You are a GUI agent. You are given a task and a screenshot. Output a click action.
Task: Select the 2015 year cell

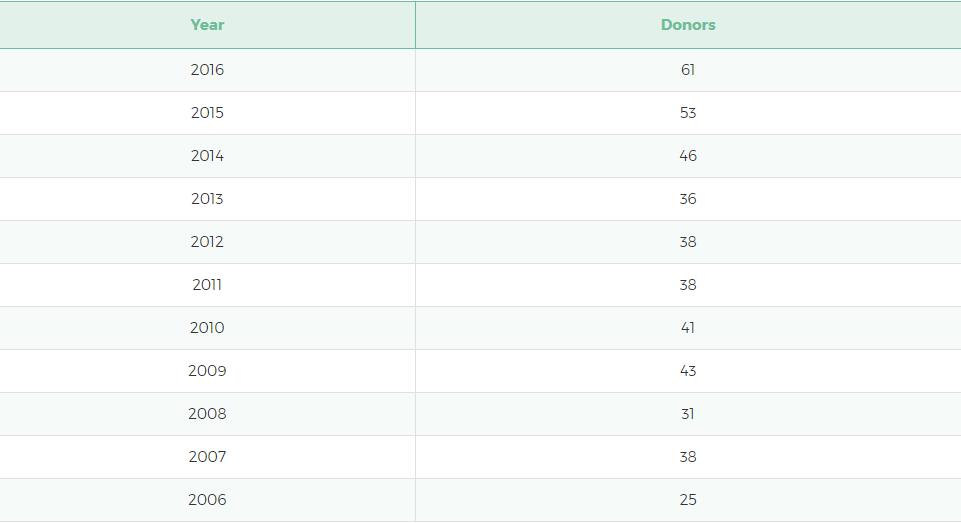207,113
